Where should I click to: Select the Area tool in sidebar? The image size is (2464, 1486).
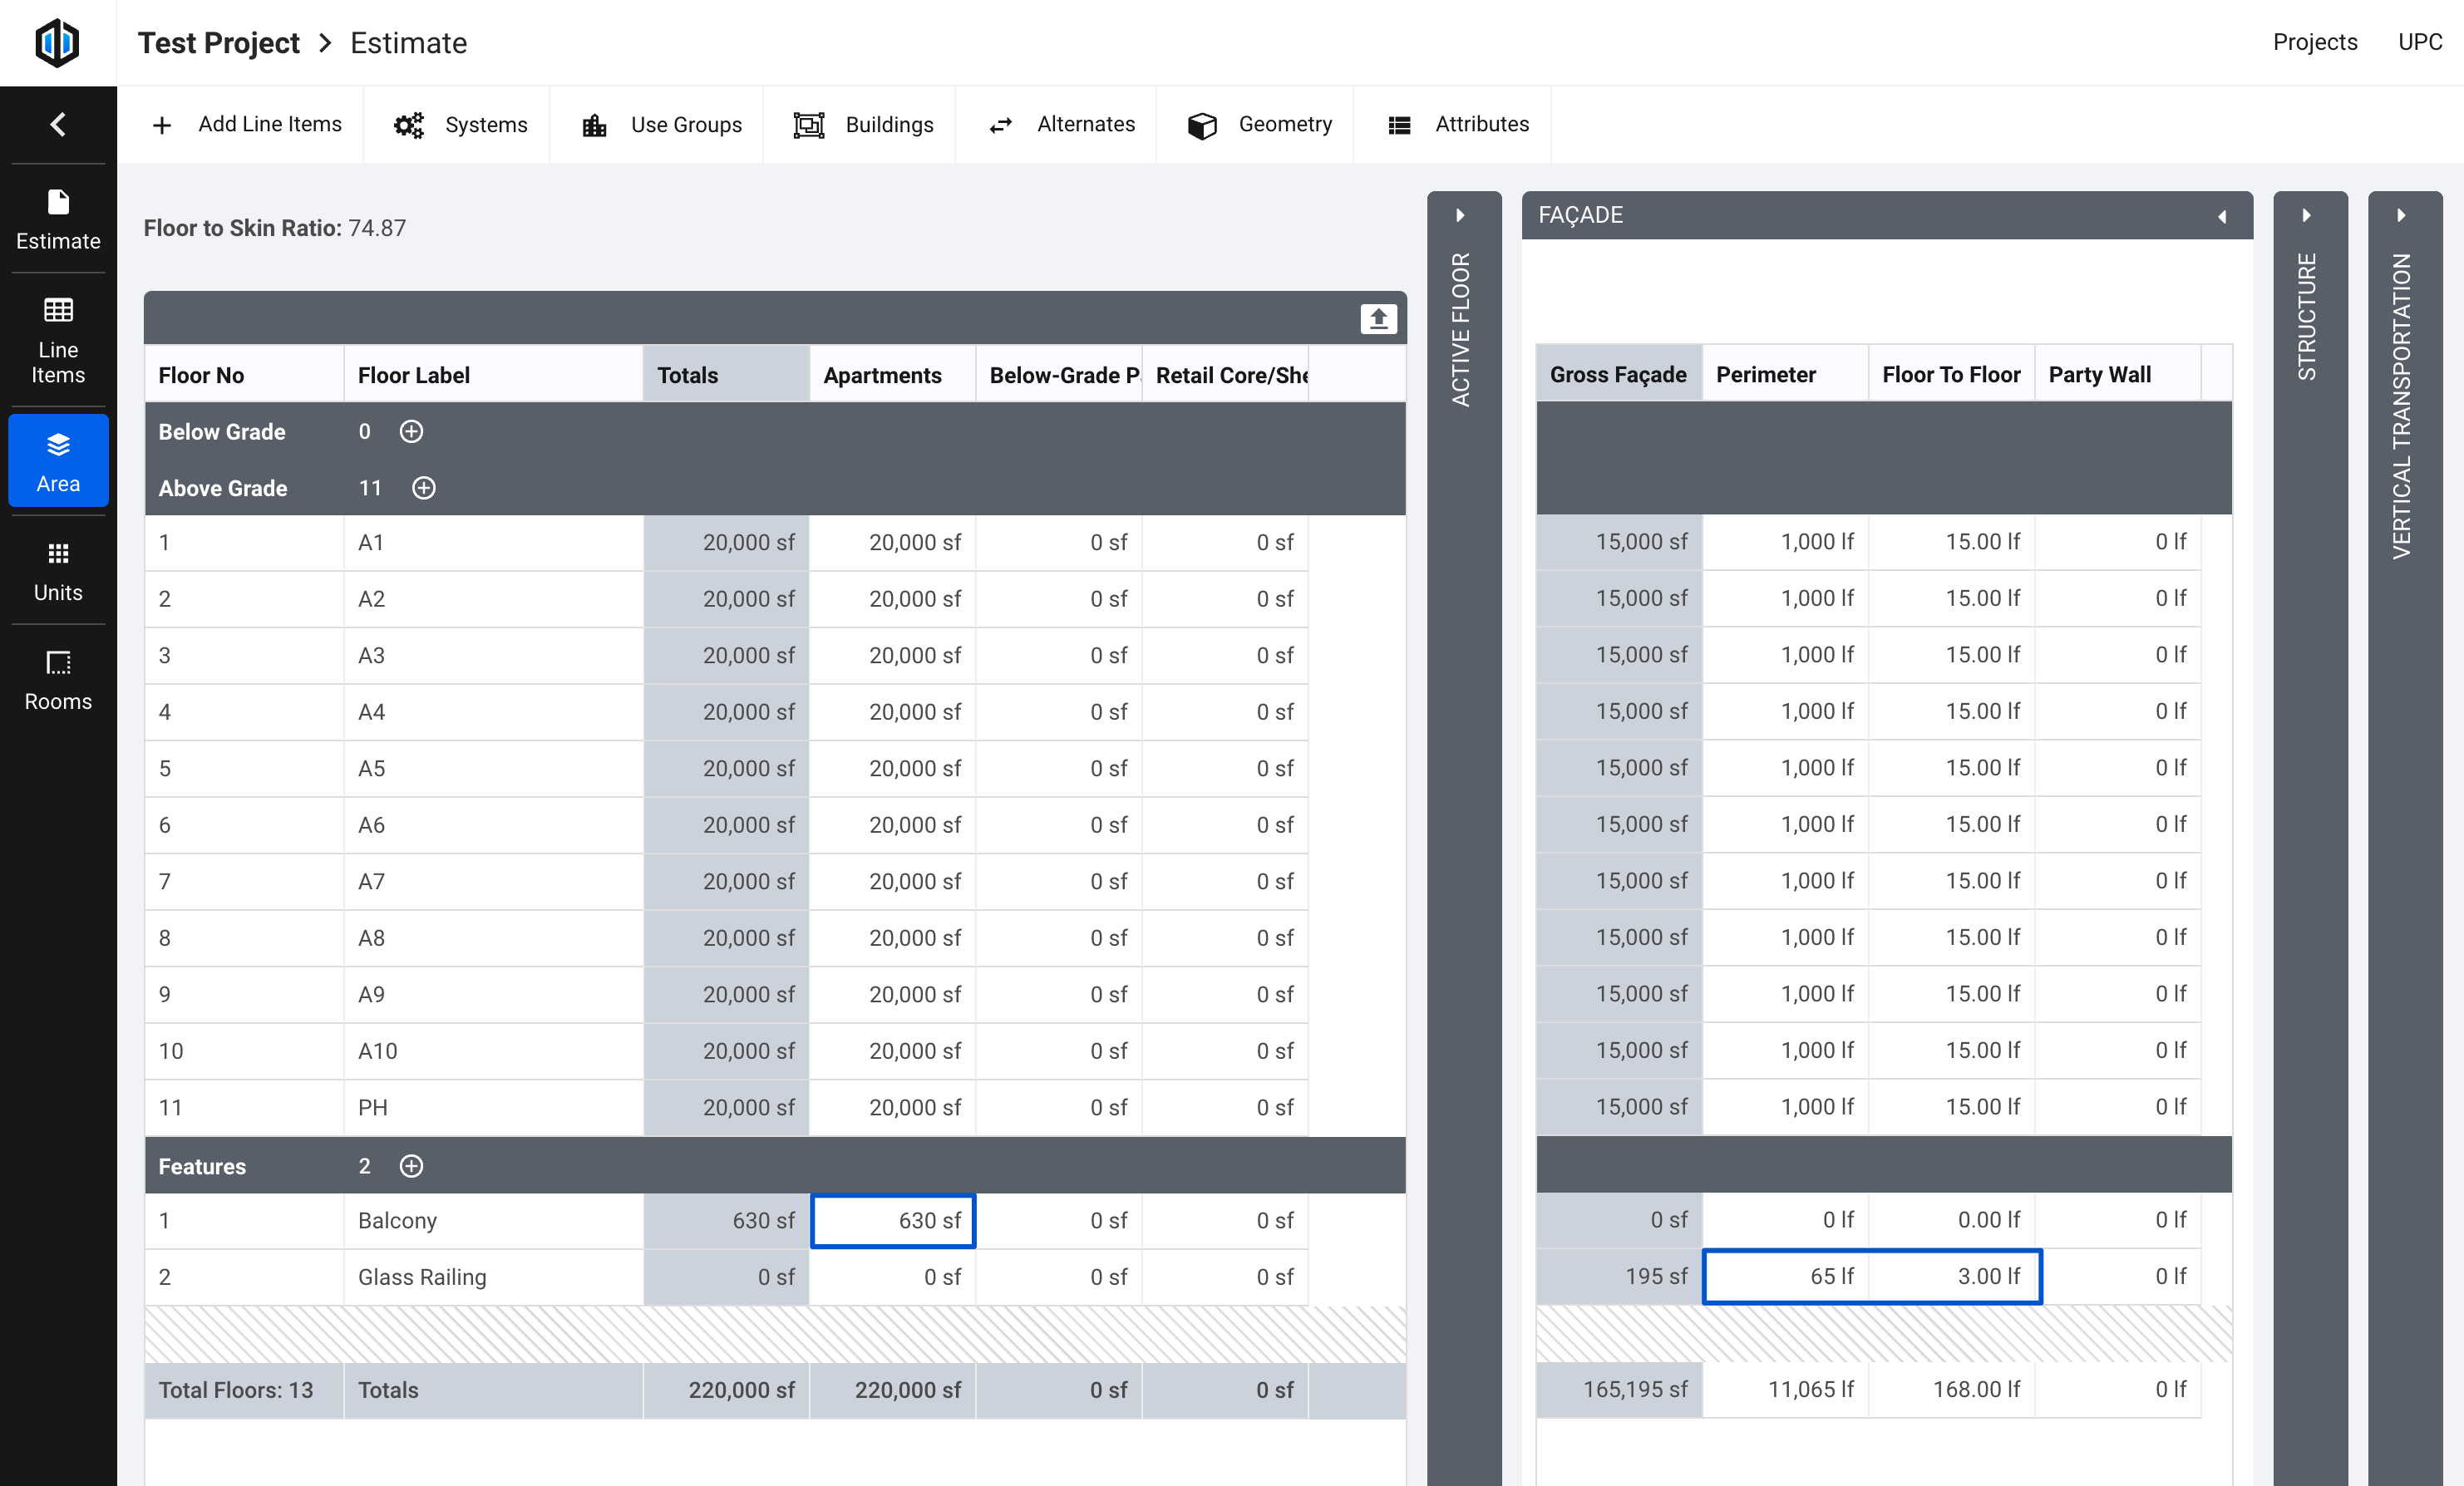58,460
